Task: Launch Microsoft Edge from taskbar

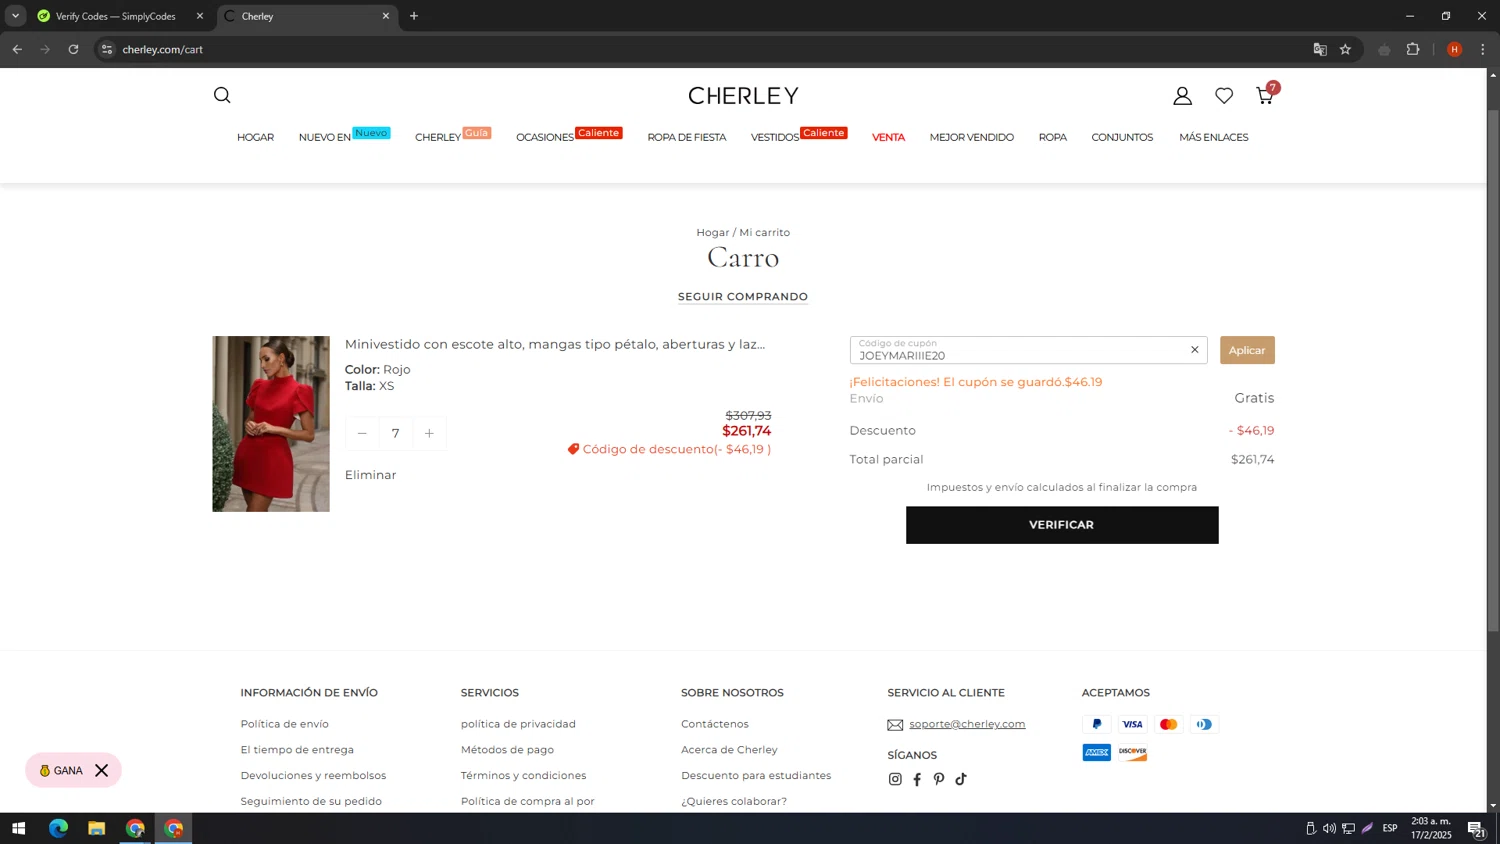Action: 58,828
